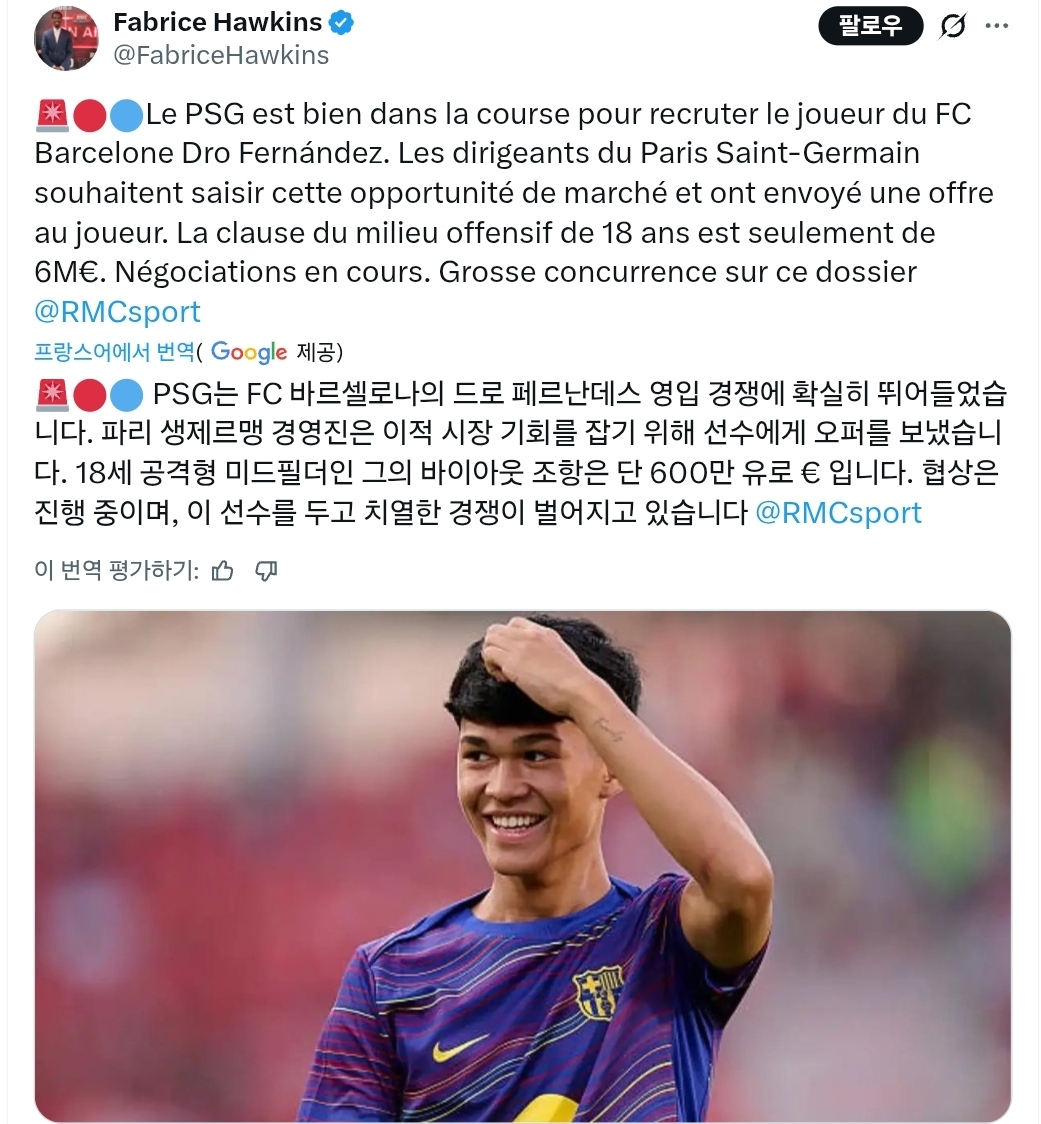The height and width of the screenshot is (1124, 1041).
Task: Click the Grok slash-circle icon
Action: click(x=952, y=27)
